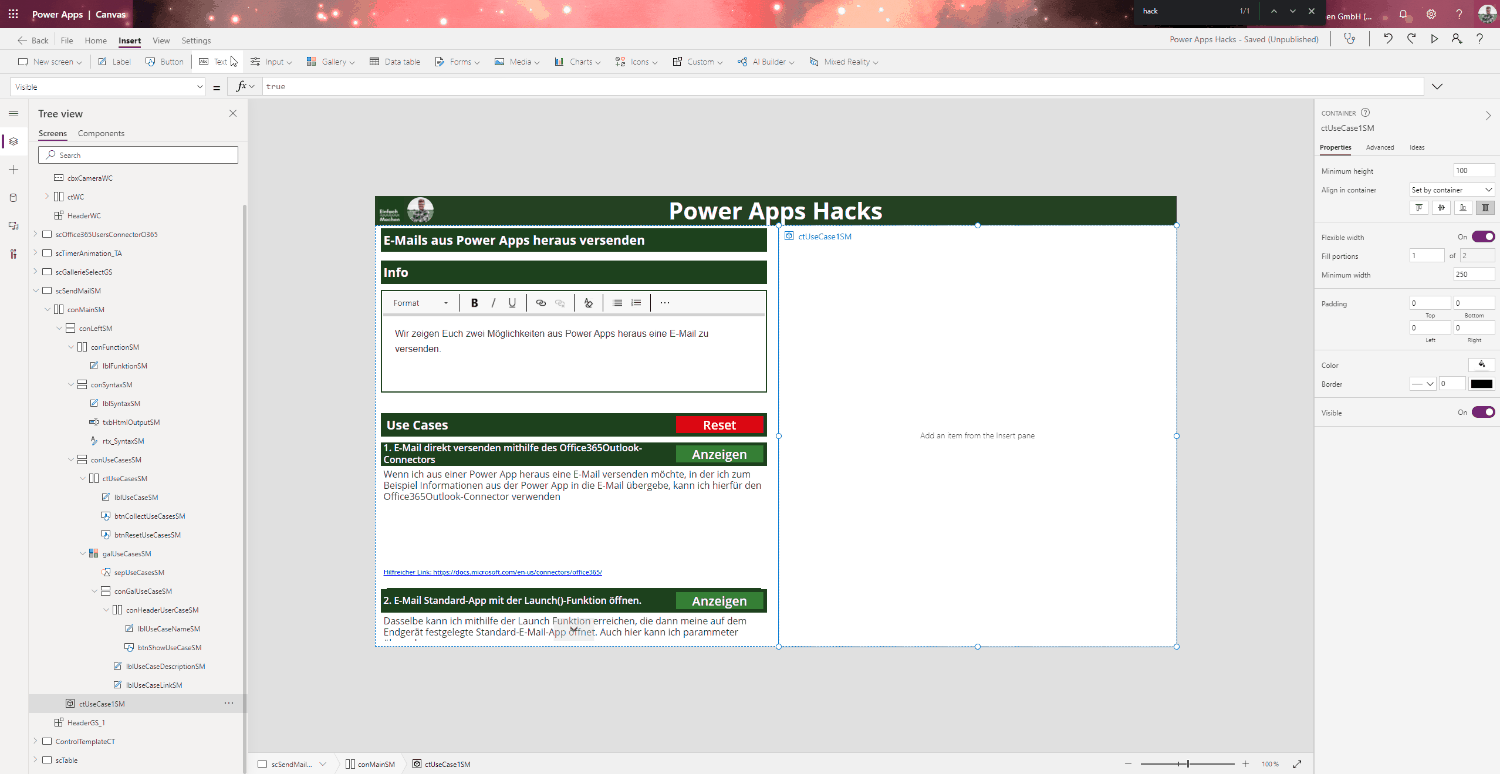Expand the scOffice365UsersConnectorO365 screen

click(x=35, y=234)
